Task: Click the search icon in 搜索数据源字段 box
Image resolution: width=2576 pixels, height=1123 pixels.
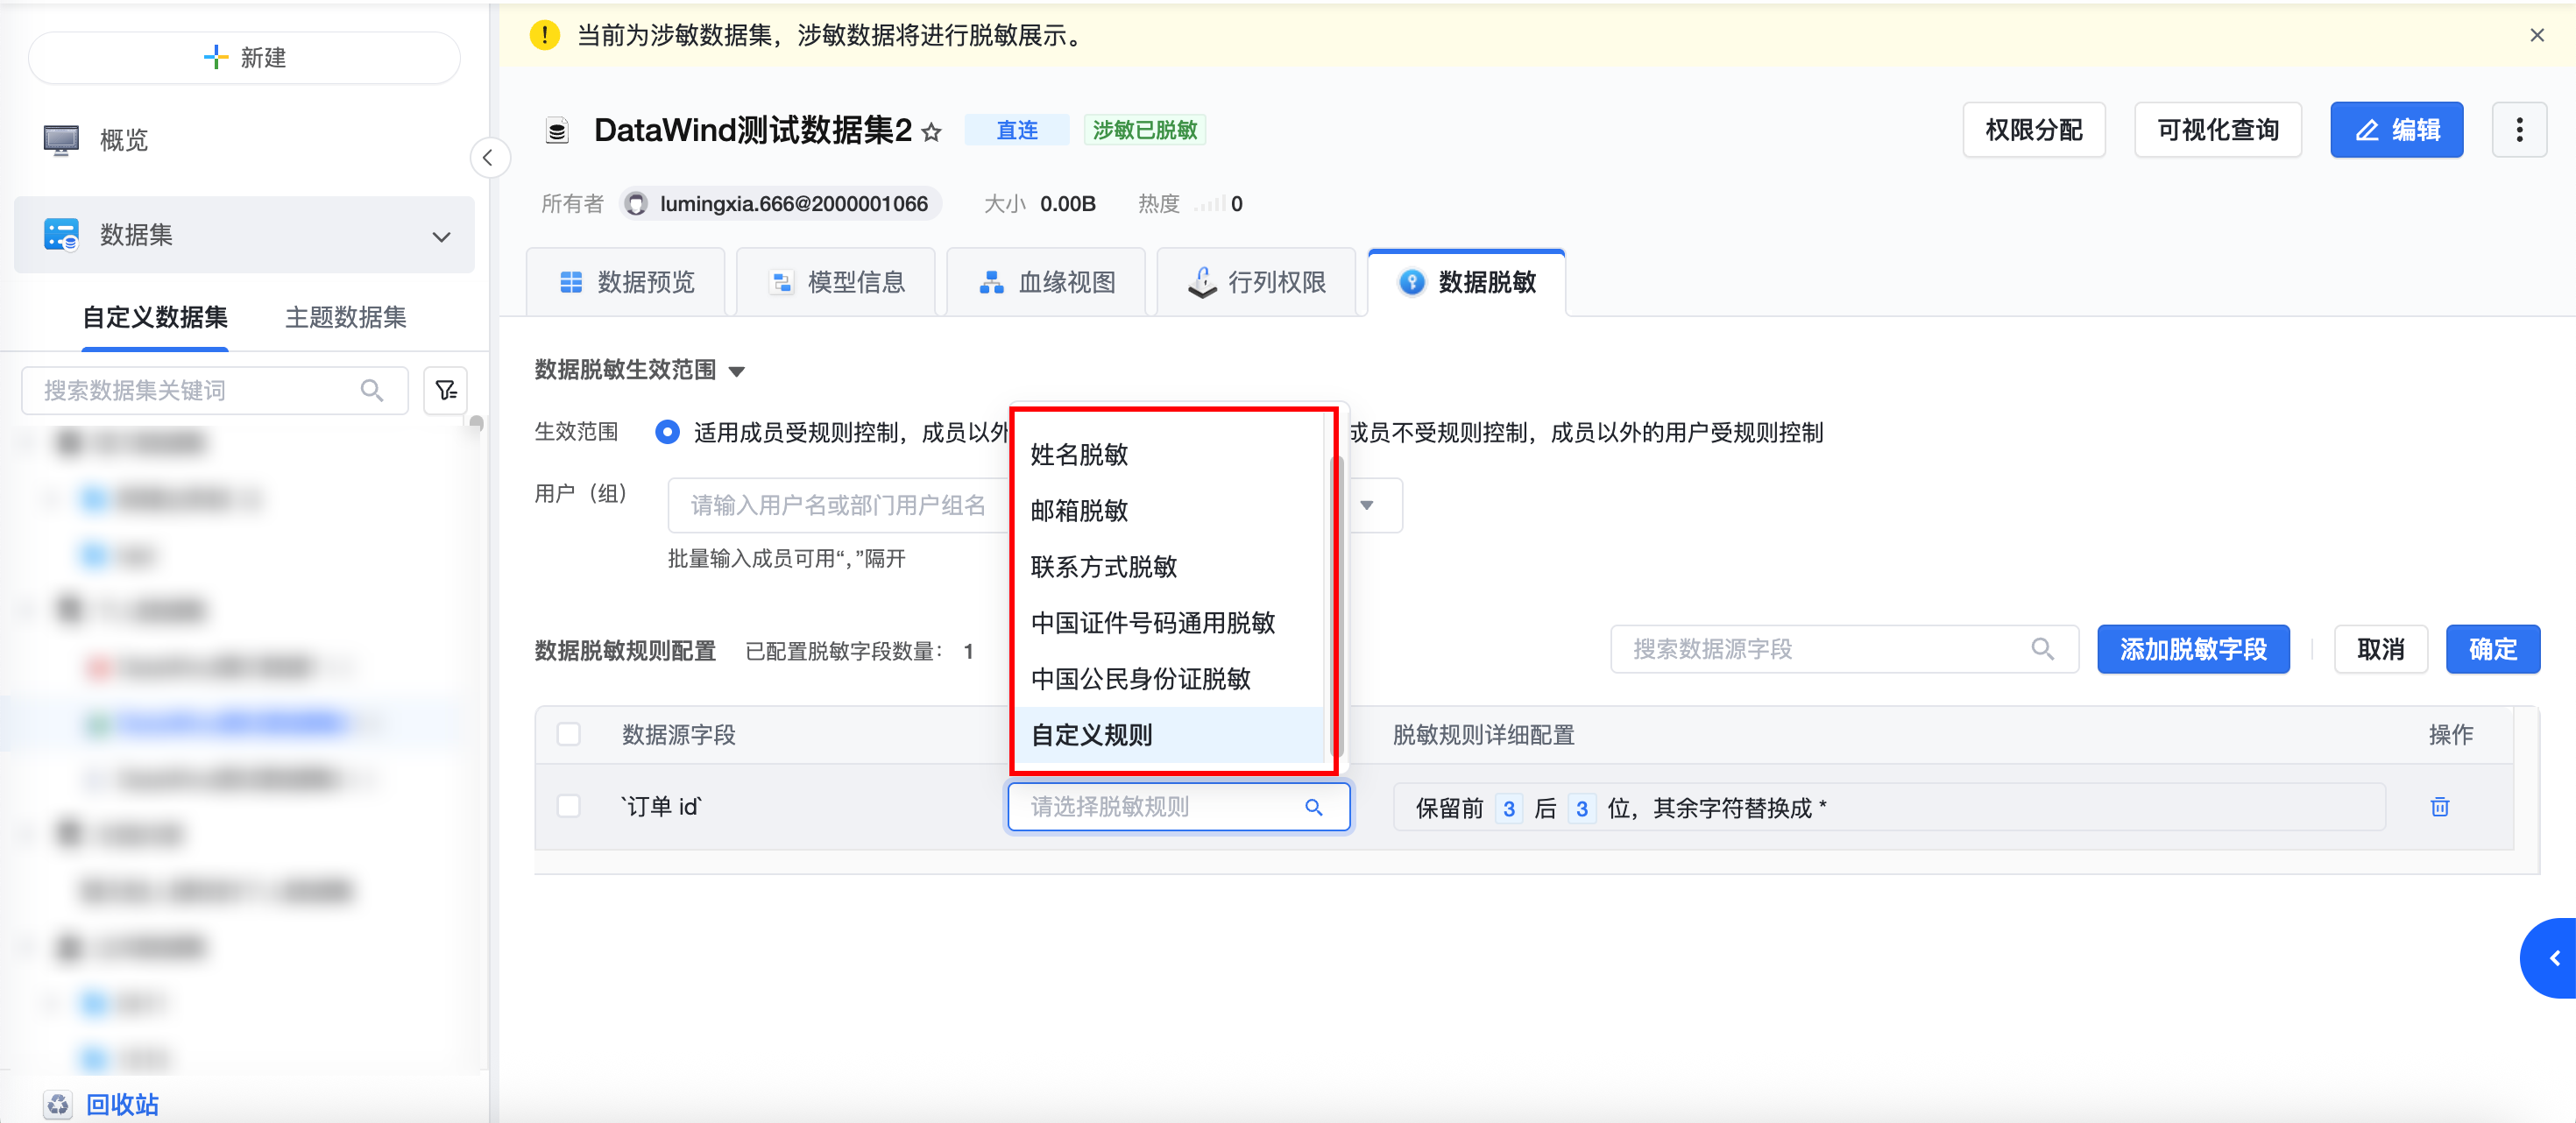Action: [2042, 649]
